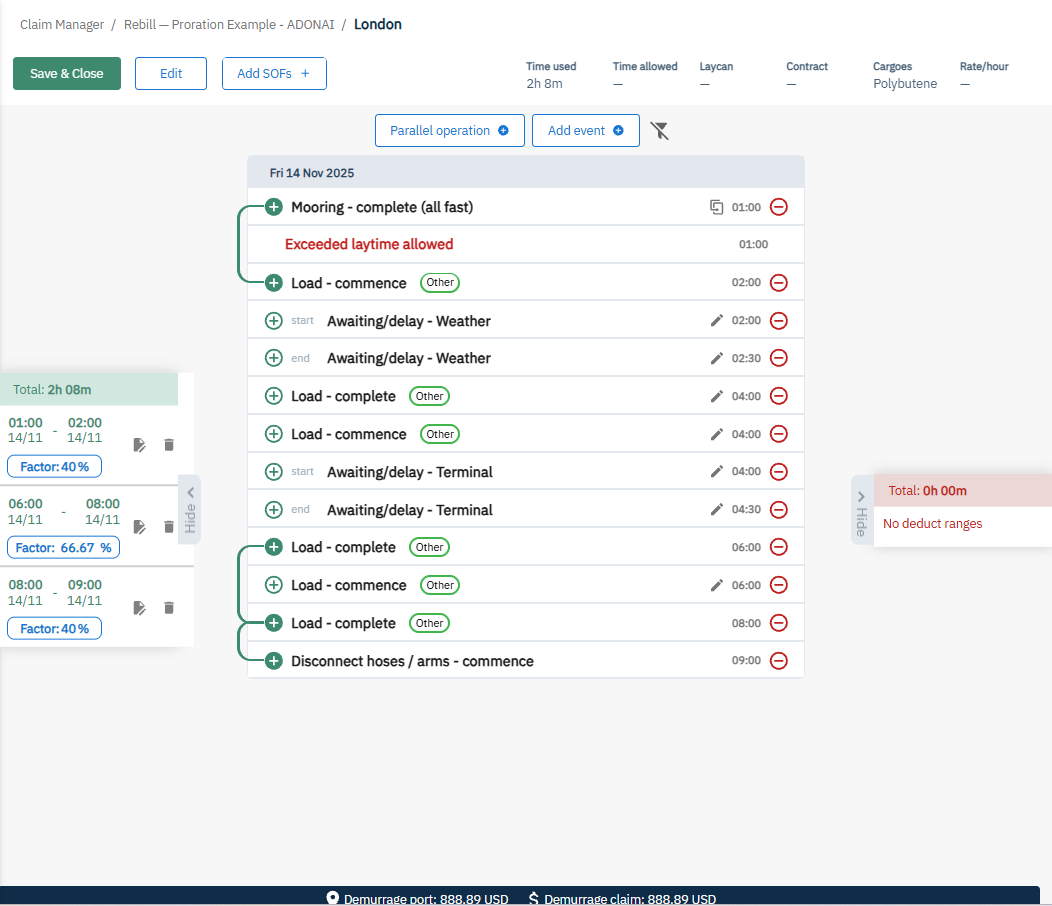Remove the Disconnect hoses / arms - commence event

pyautogui.click(x=778, y=660)
